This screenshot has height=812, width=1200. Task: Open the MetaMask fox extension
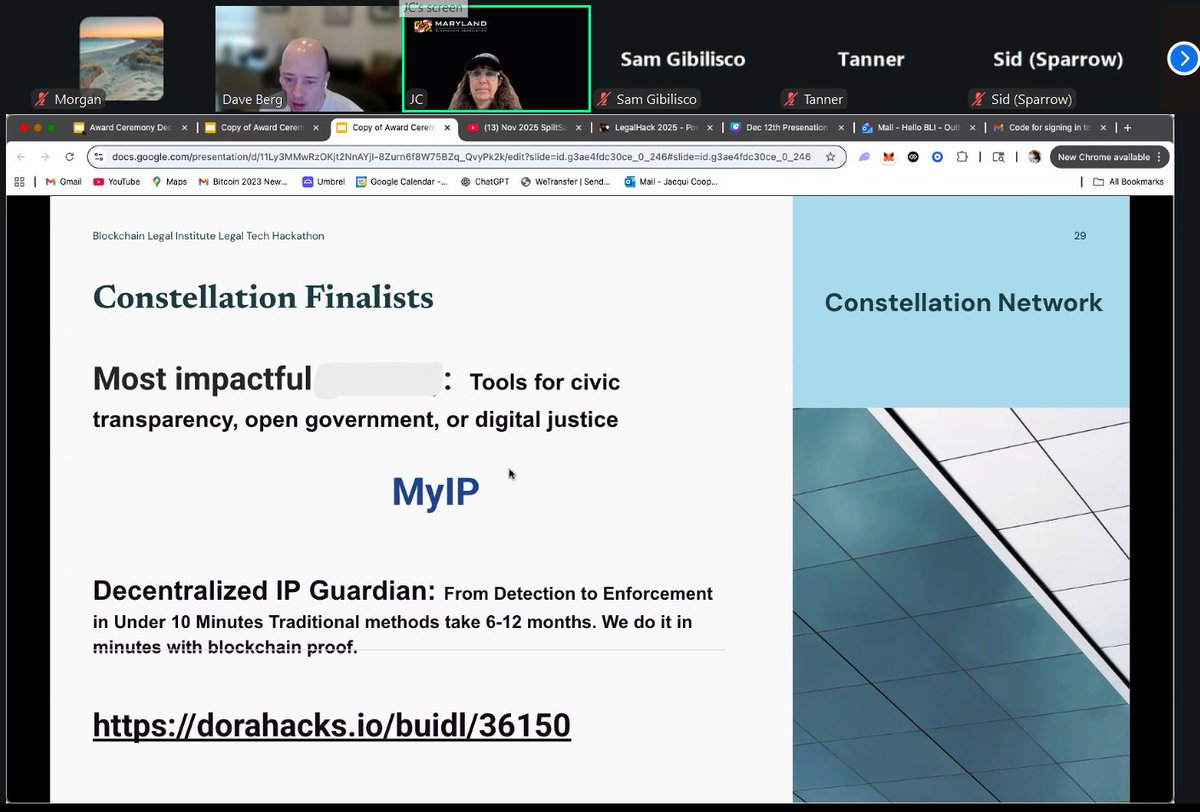[889, 157]
